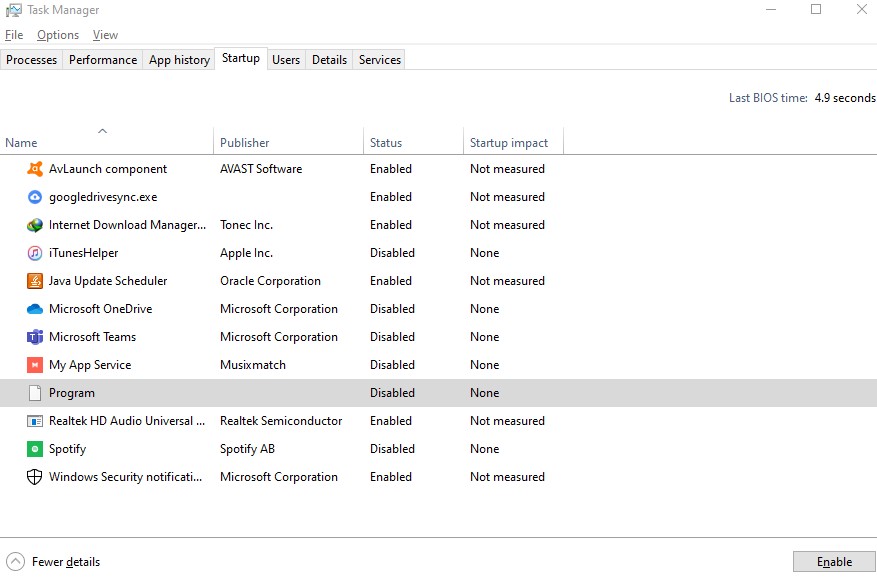Viewport: 877px width, 583px height.
Task: Sort by the Publisher column header
Action: click(x=289, y=142)
